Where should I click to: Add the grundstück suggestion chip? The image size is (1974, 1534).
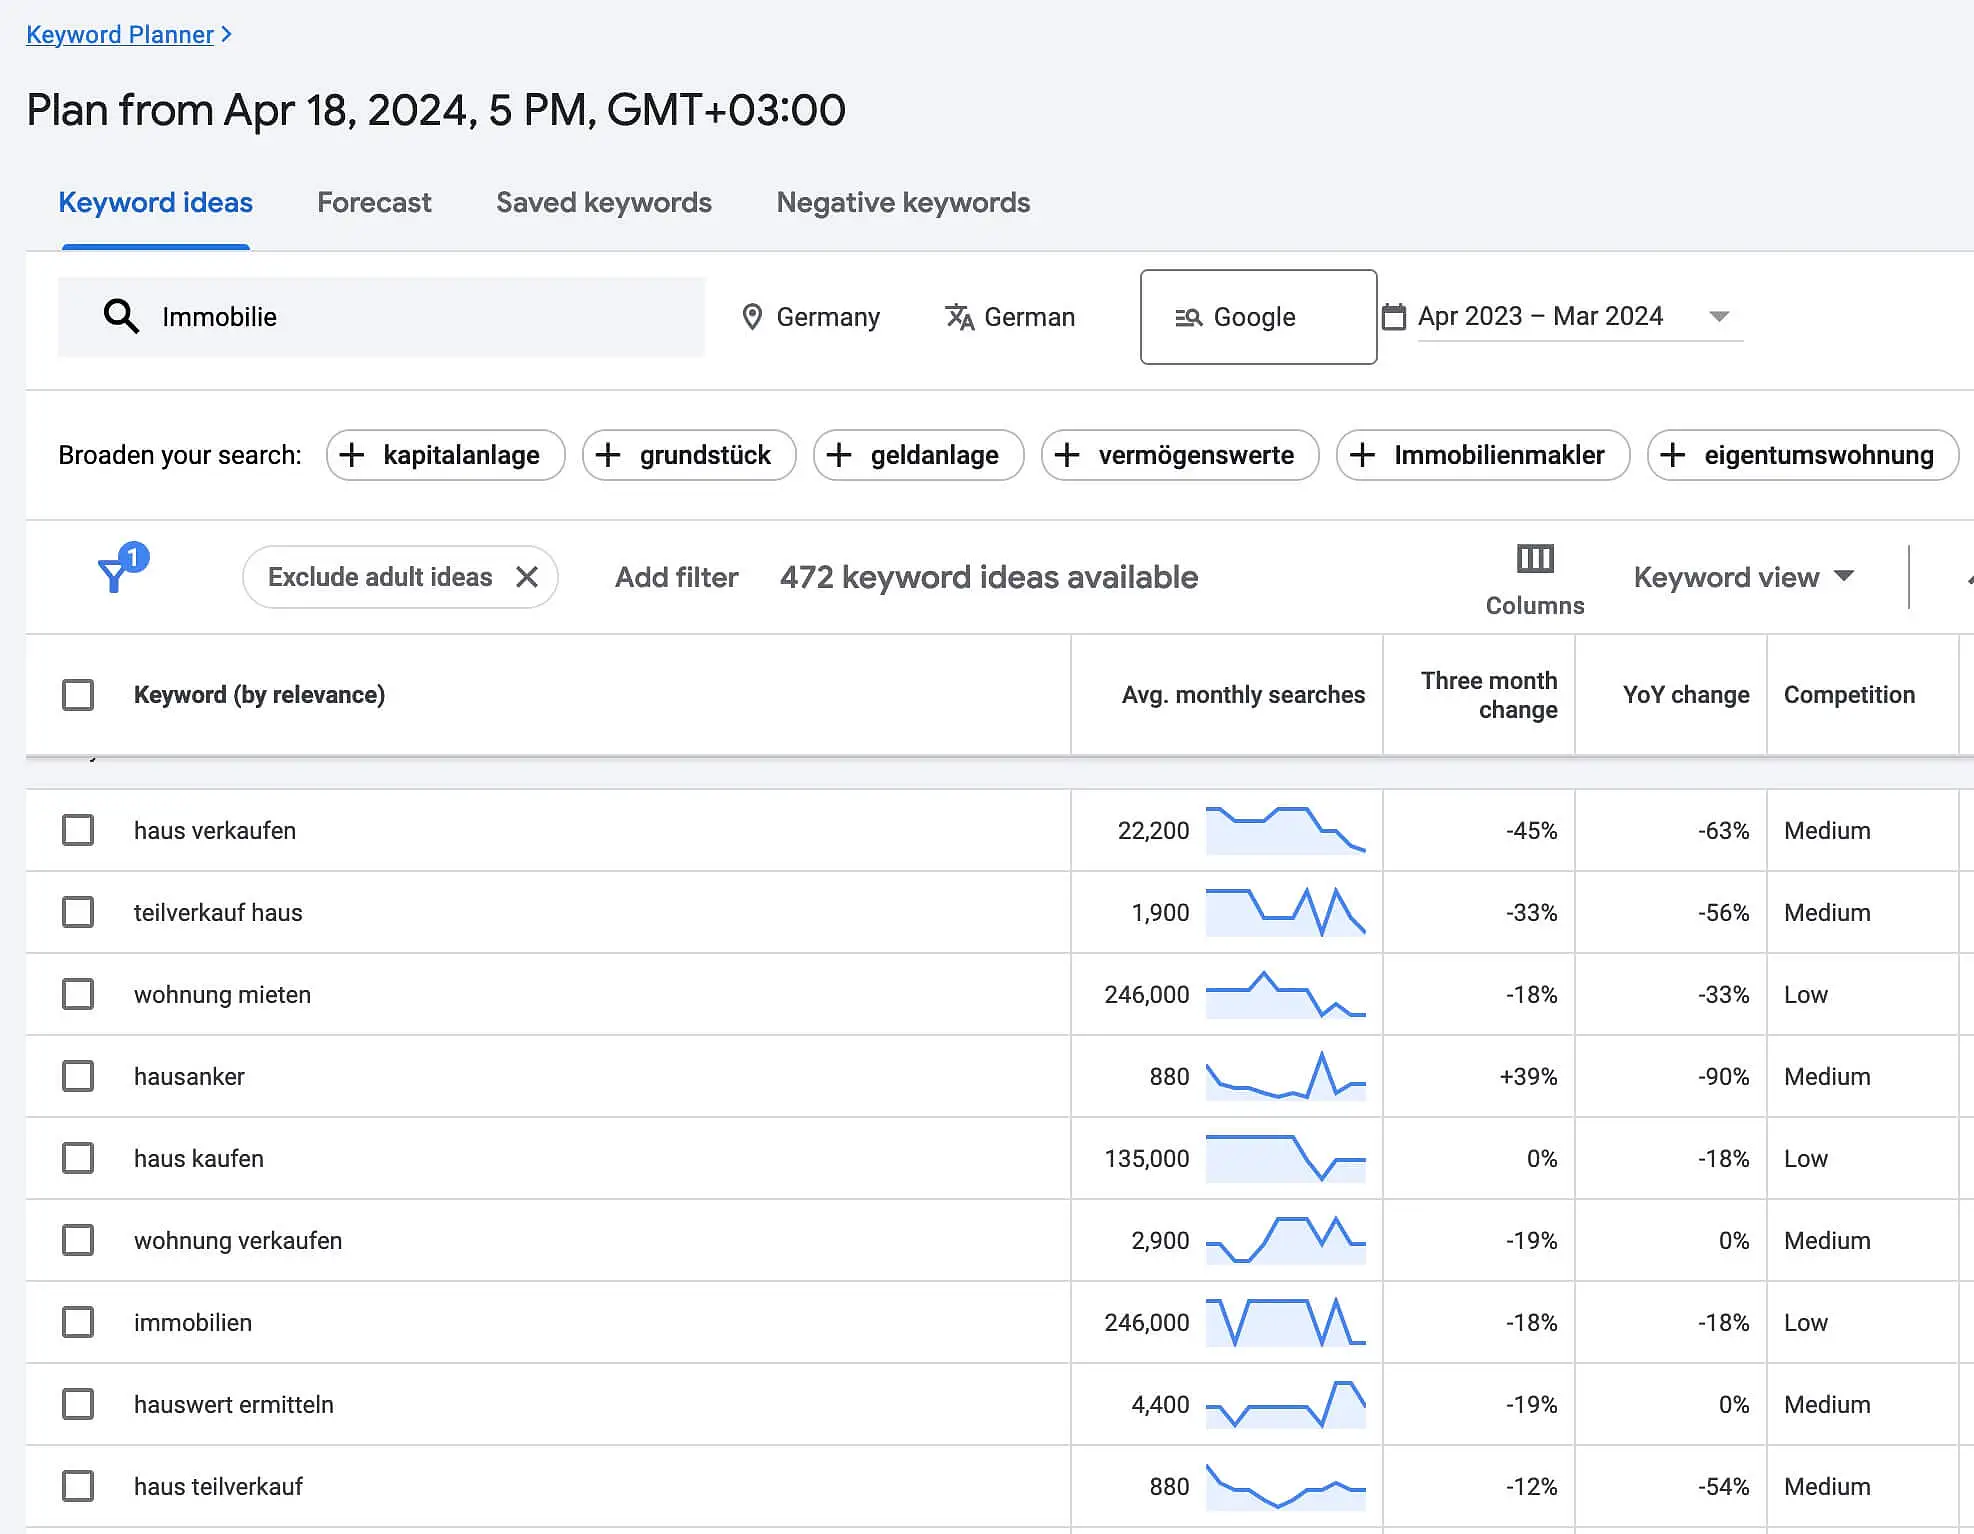[x=689, y=455]
